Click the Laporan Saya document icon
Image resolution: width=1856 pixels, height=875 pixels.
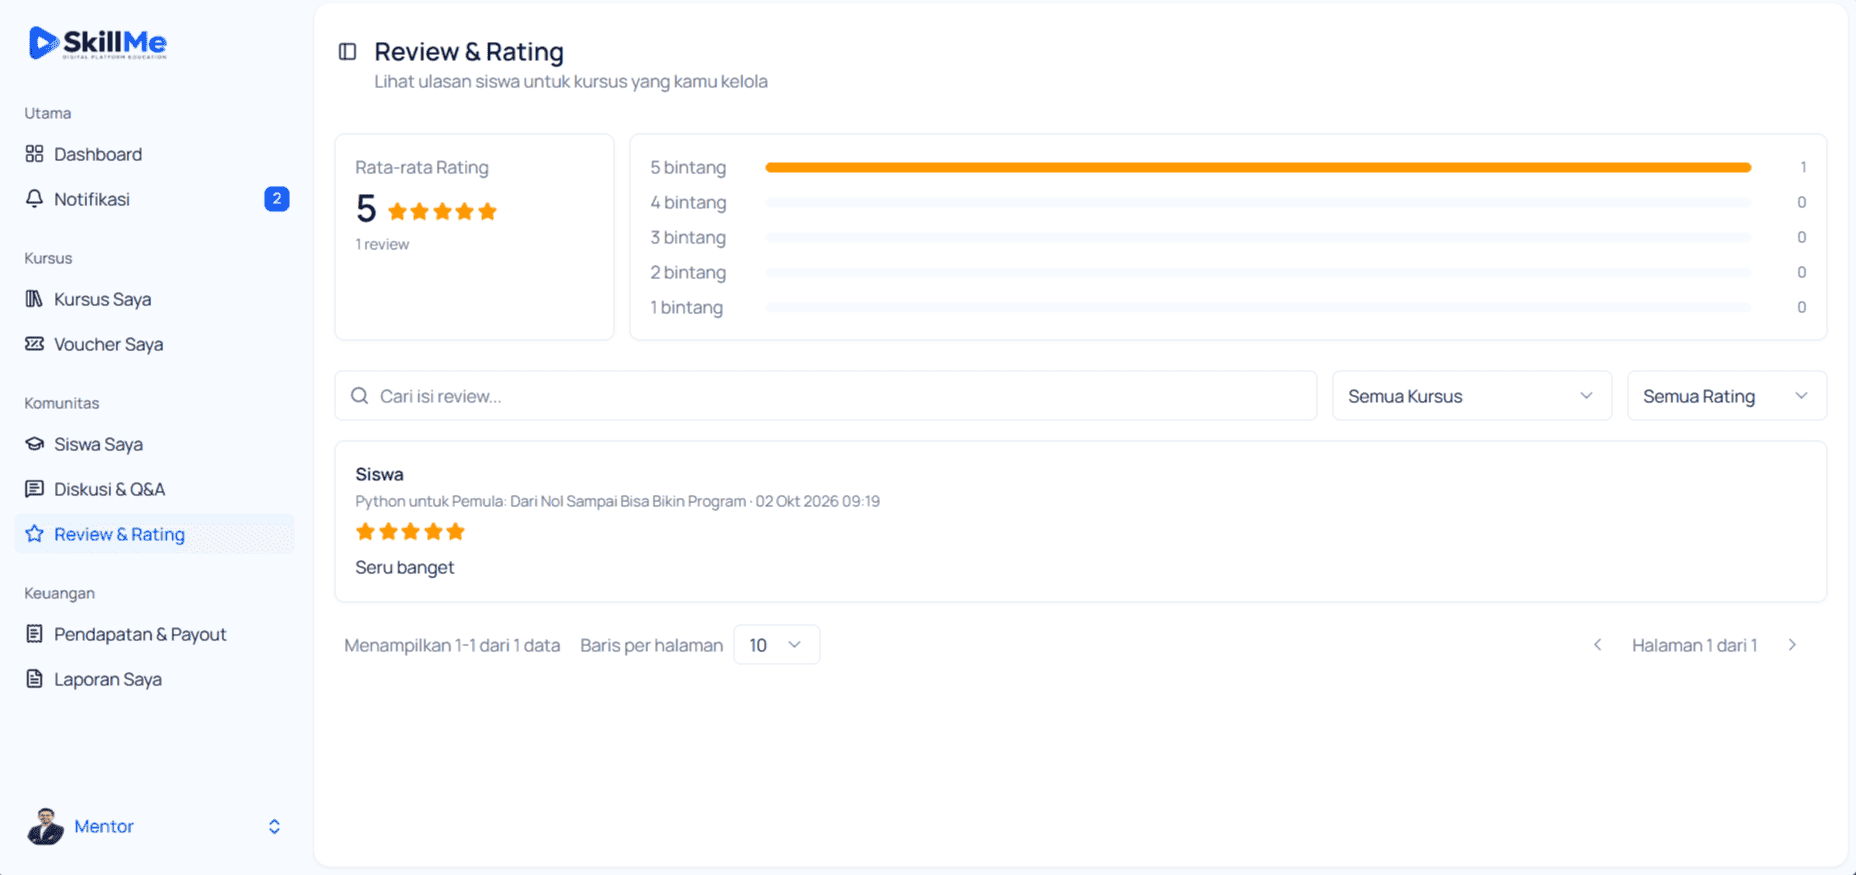[x=34, y=679]
